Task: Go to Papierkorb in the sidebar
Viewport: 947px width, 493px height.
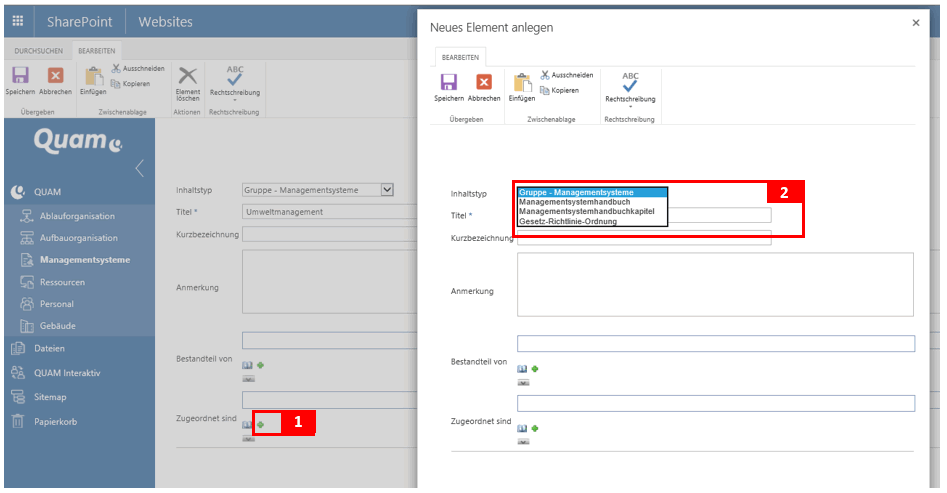Action: pyautogui.click(x=55, y=422)
